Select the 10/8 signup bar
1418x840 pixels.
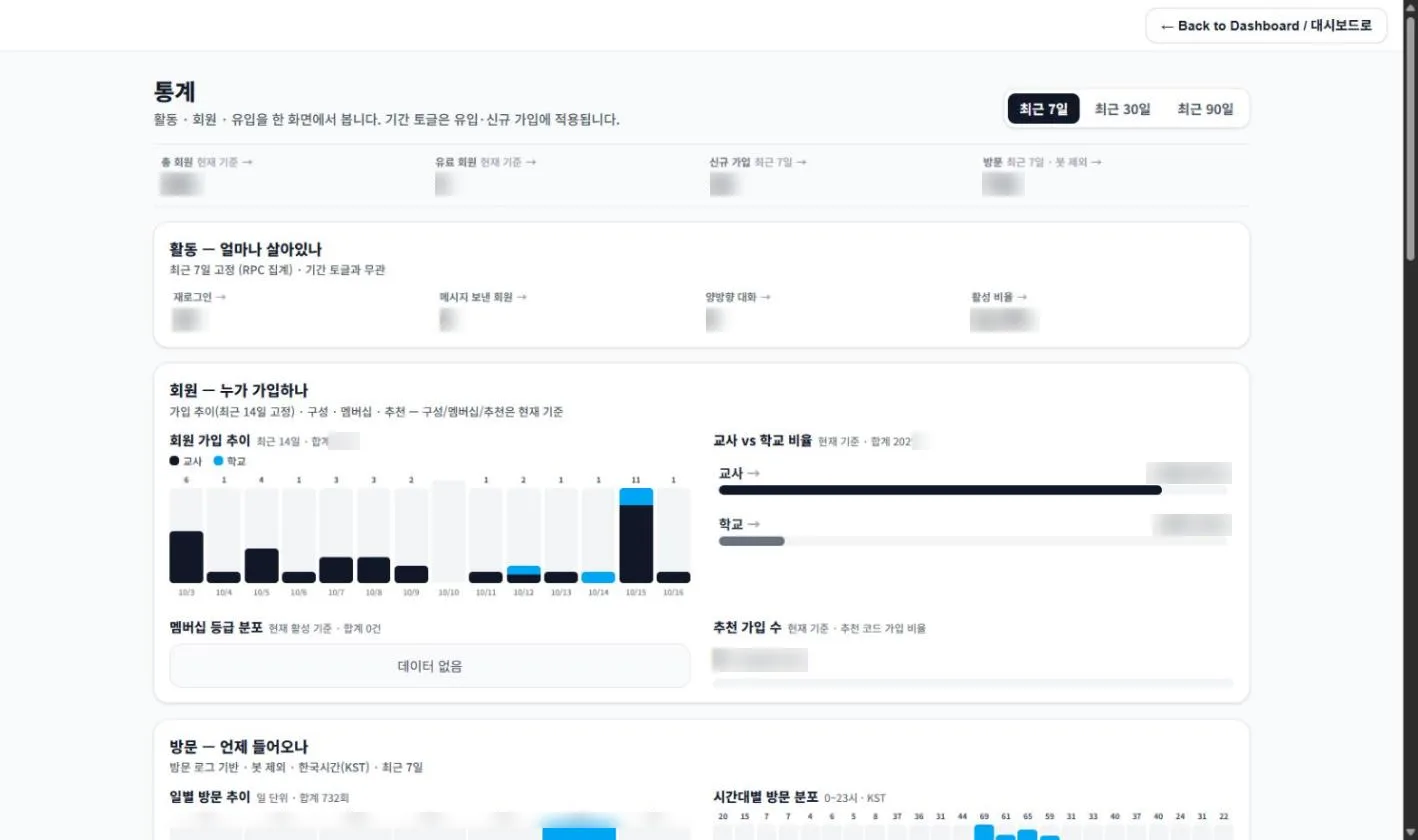374,570
